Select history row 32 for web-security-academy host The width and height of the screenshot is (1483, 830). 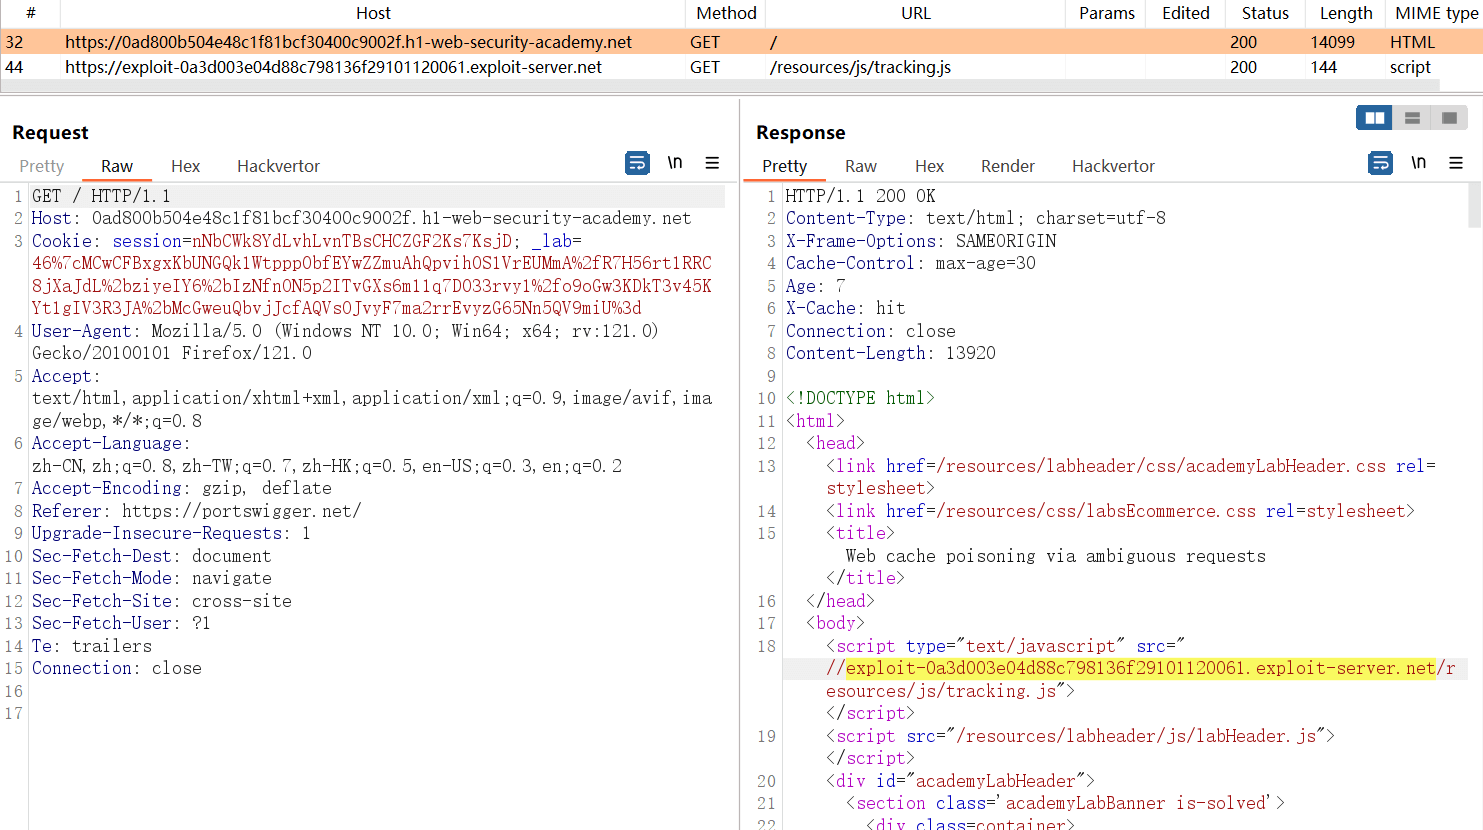[741, 42]
